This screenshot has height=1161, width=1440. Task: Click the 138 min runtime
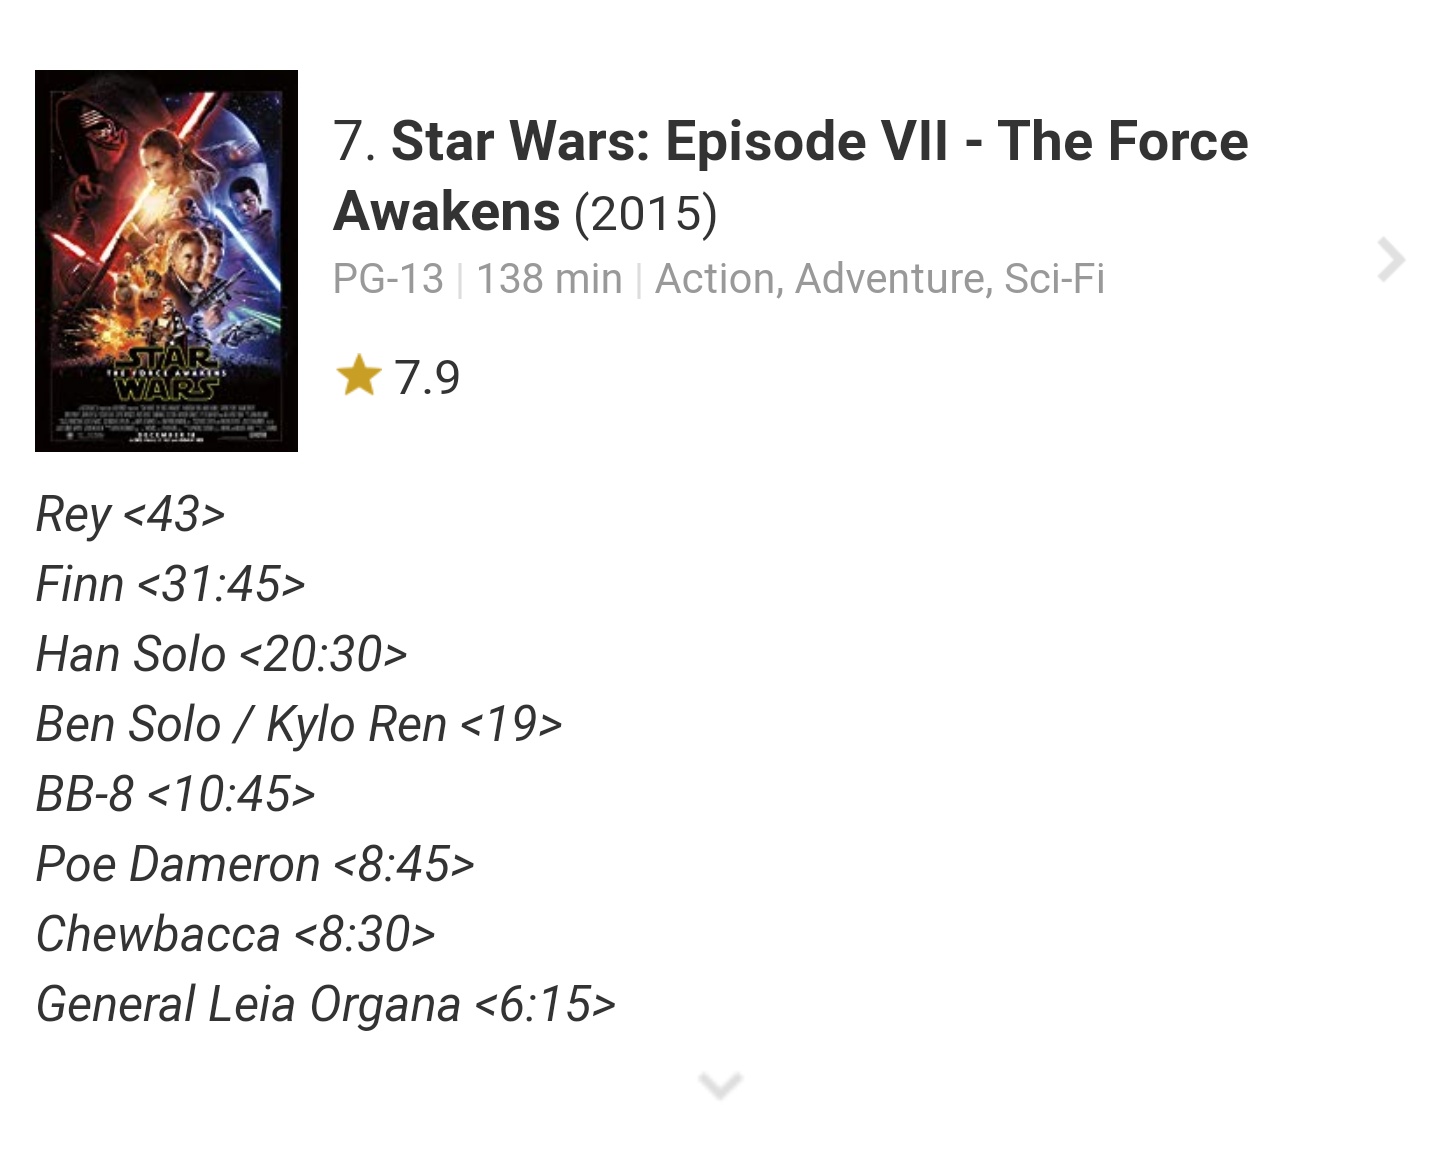point(549,279)
